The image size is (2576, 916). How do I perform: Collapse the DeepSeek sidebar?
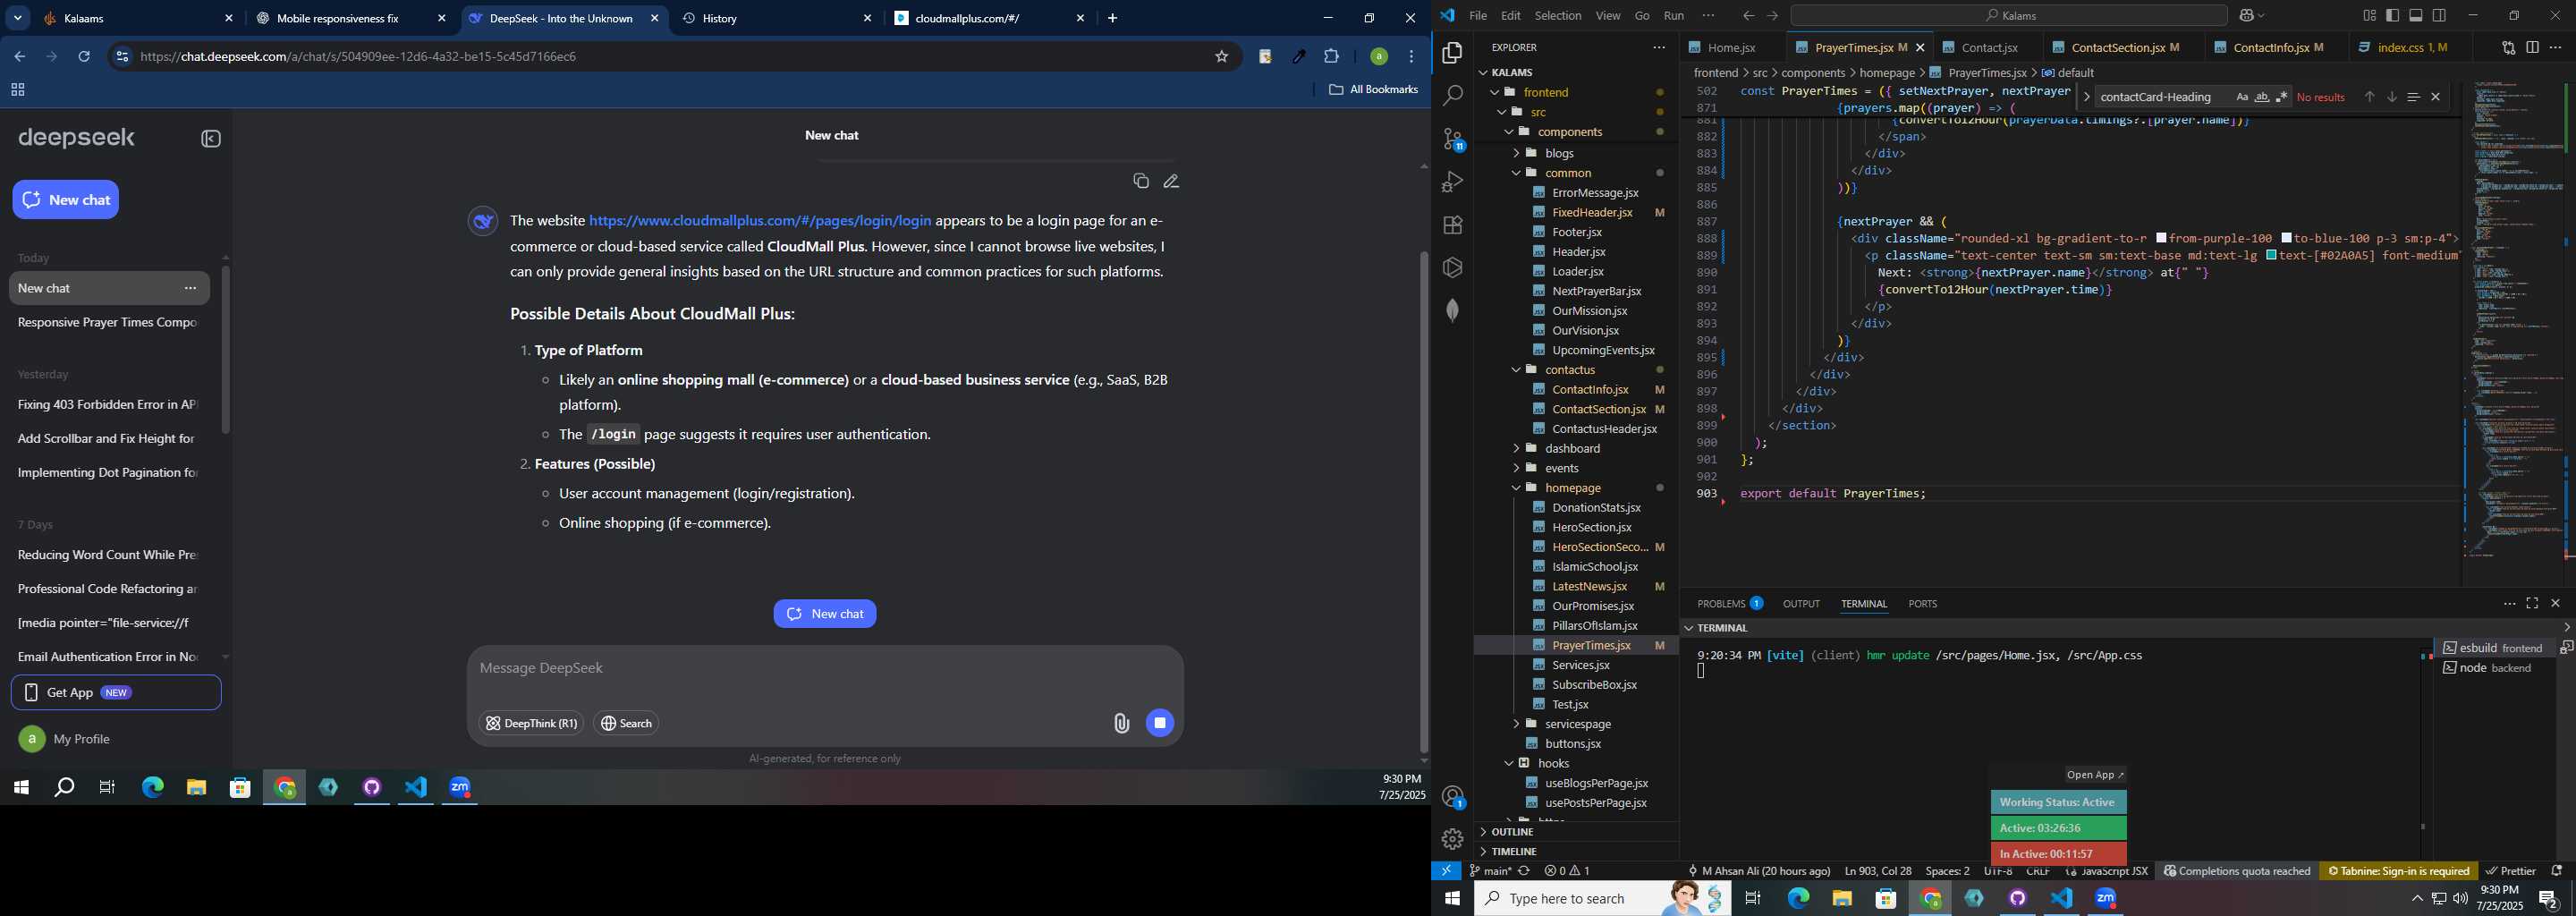(211, 139)
